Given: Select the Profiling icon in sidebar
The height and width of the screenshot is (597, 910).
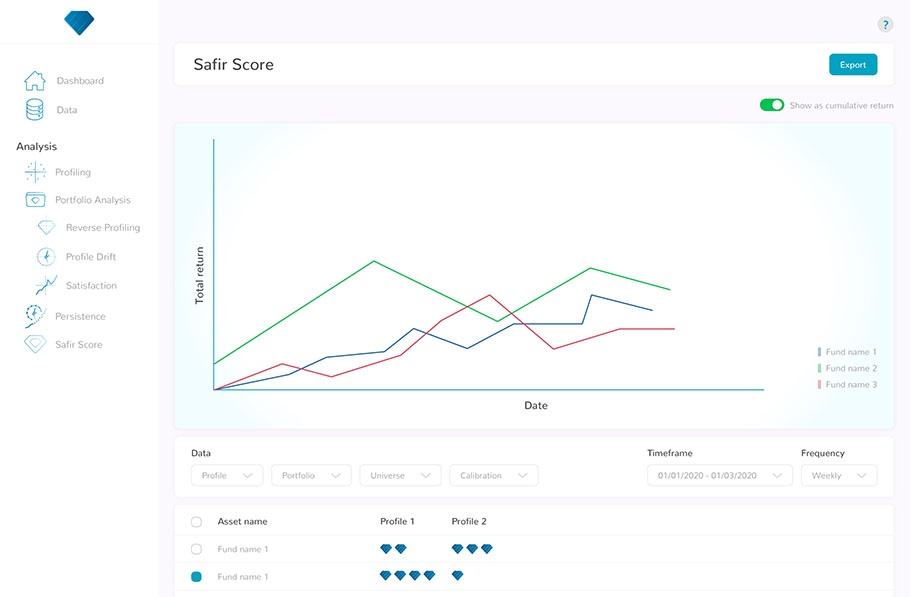Looking at the screenshot, I should [x=35, y=172].
